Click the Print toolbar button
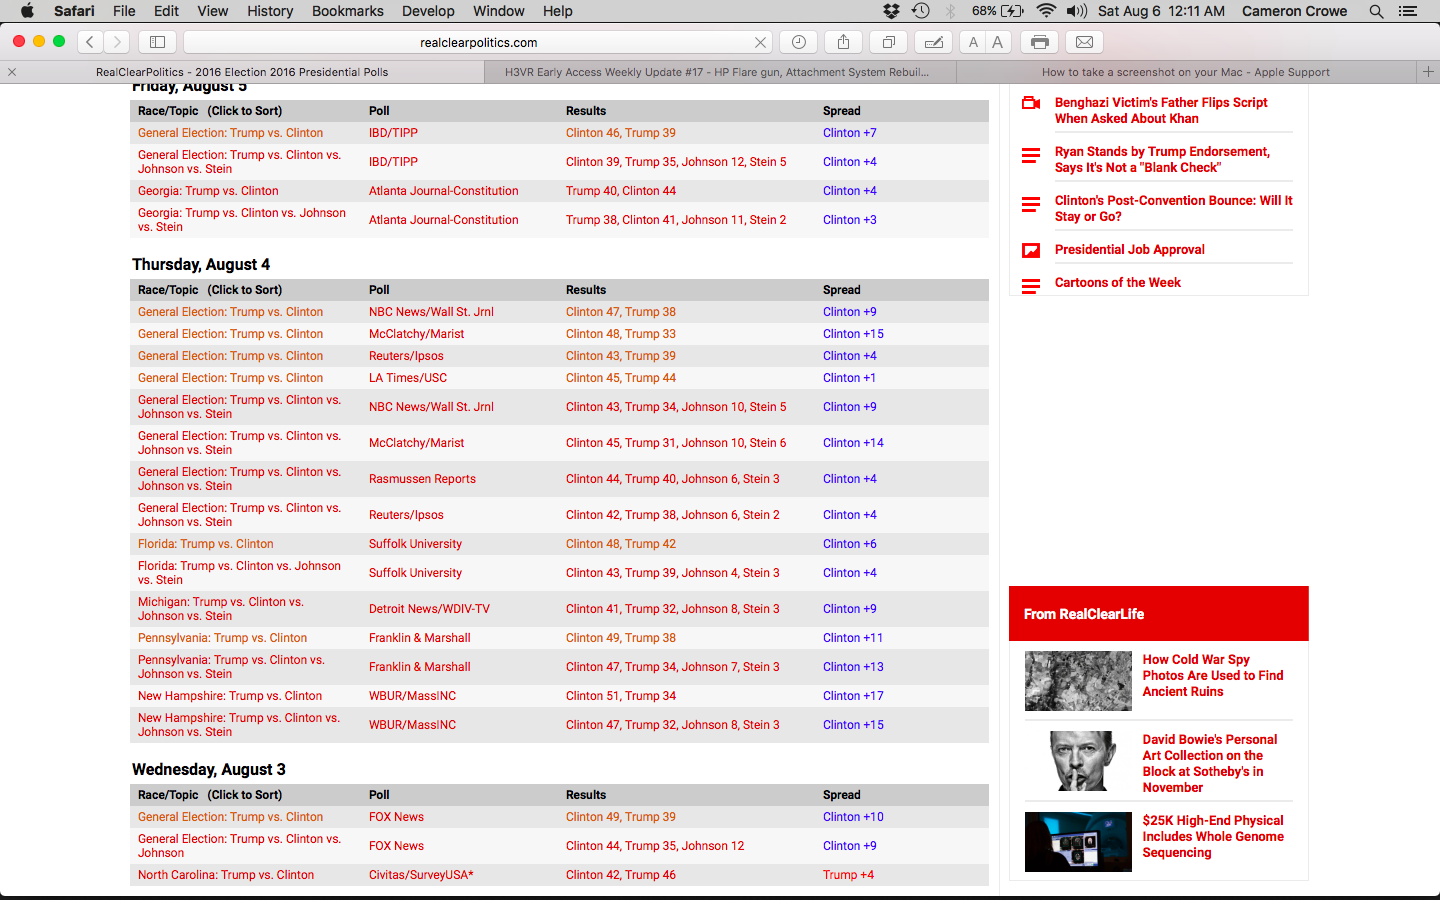 [1040, 42]
